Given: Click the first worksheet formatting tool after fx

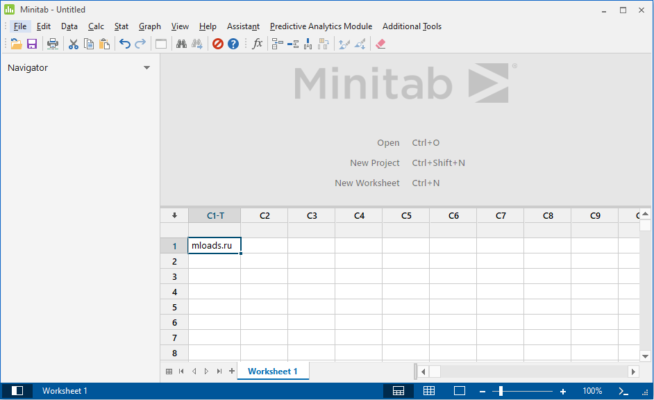Looking at the screenshot, I should (277, 44).
